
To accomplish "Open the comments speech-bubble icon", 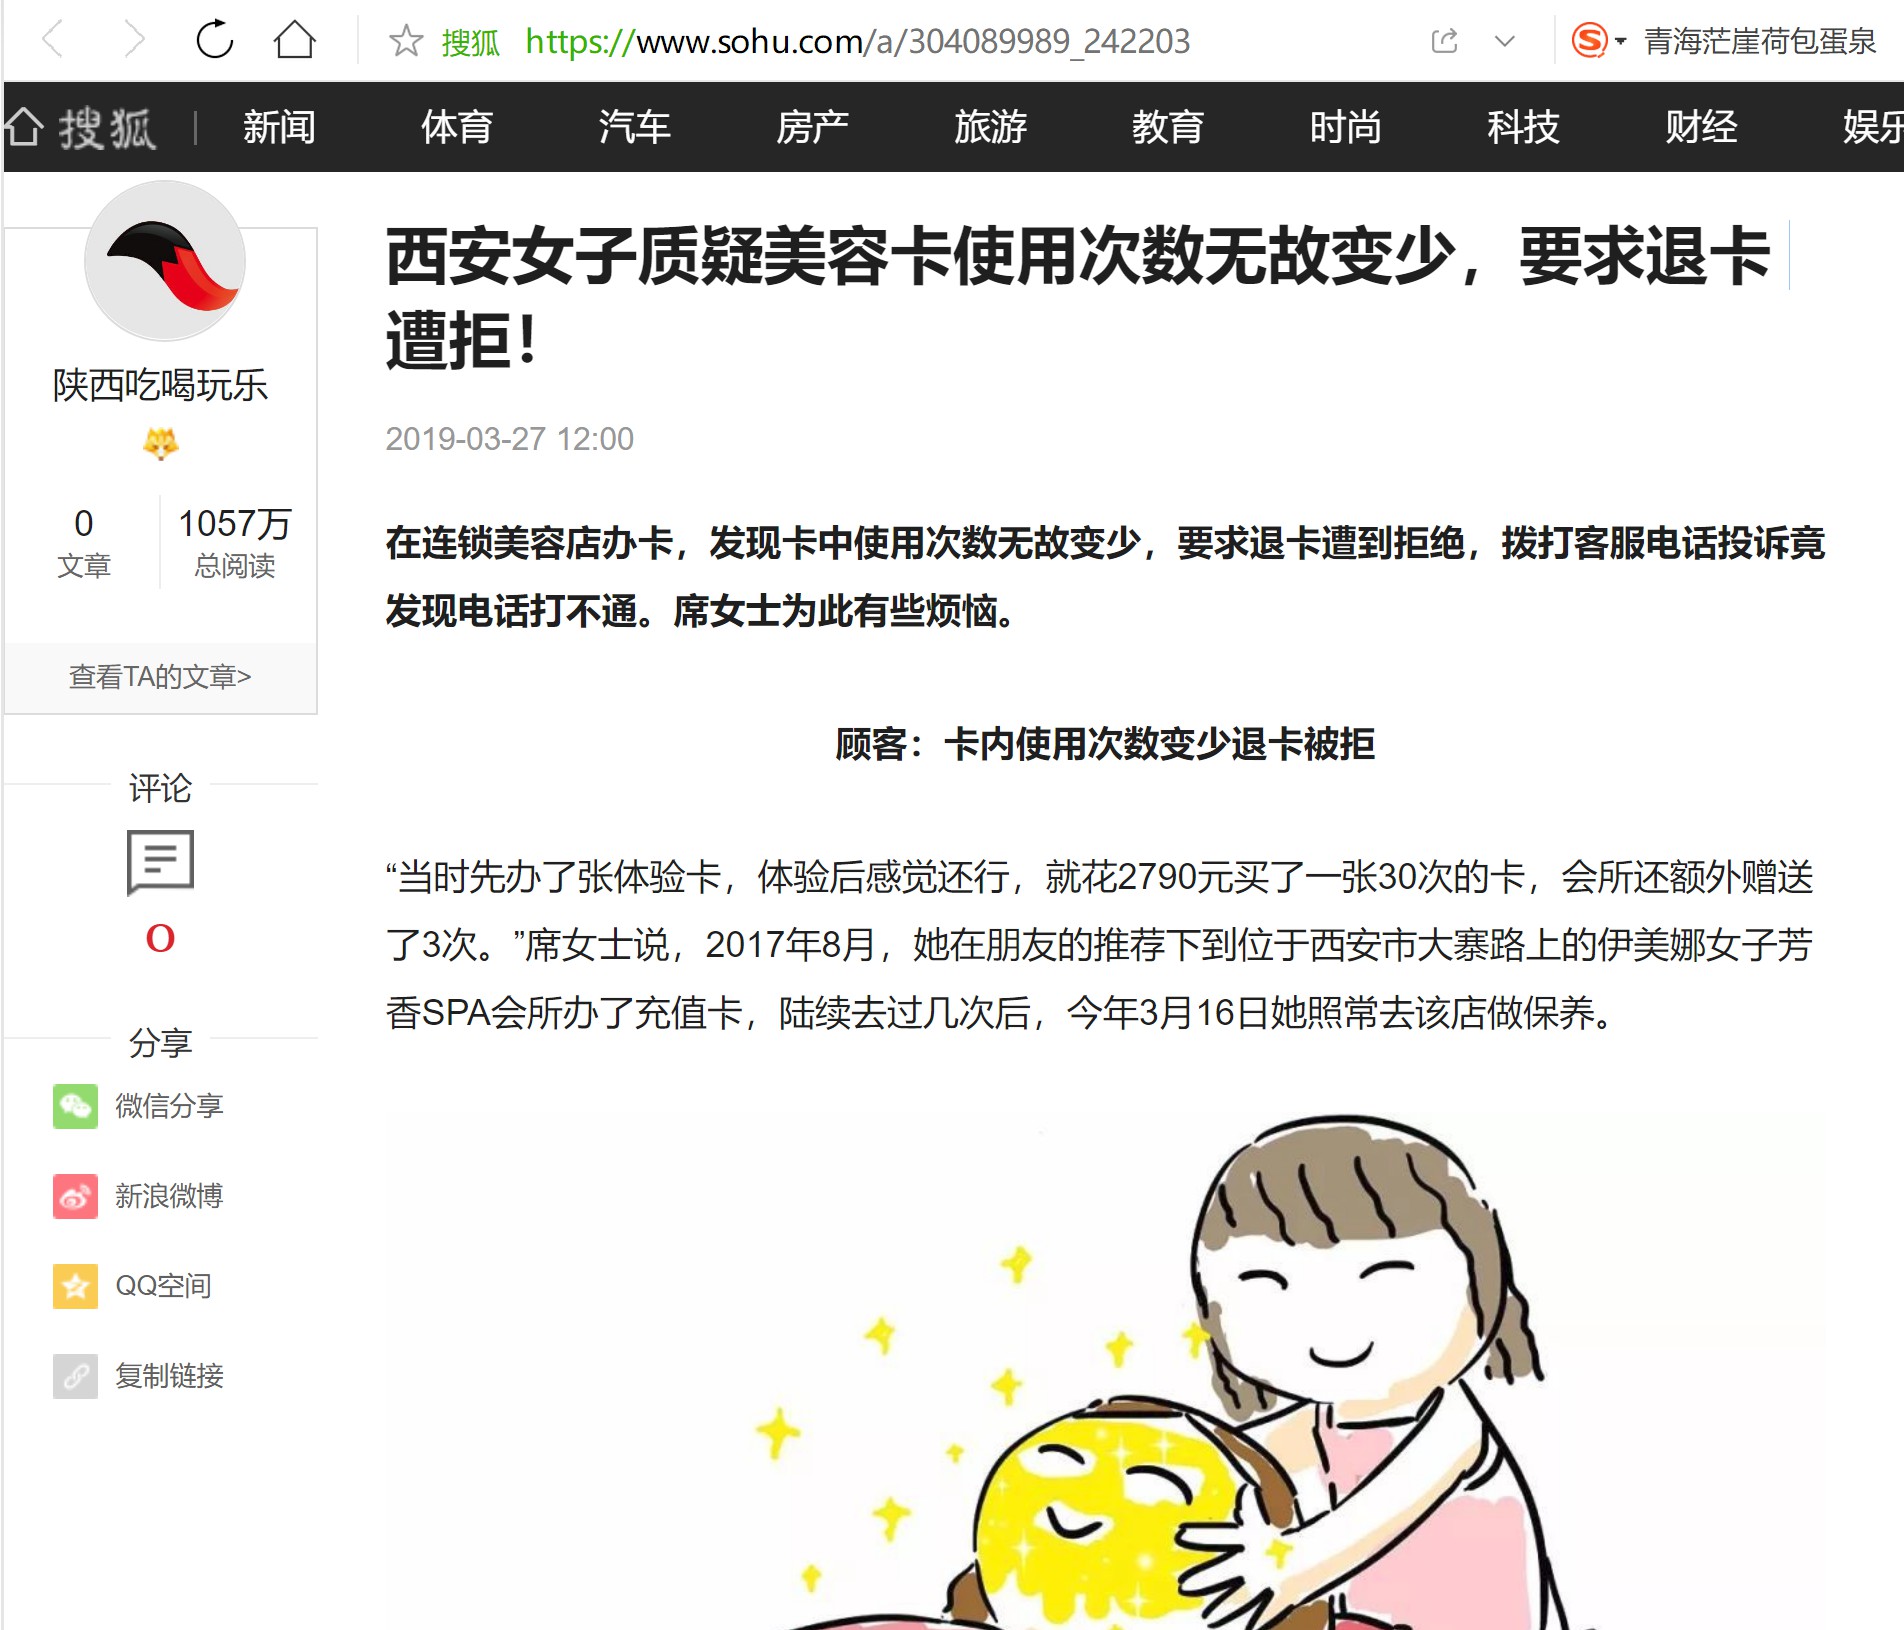I will (160, 862).
